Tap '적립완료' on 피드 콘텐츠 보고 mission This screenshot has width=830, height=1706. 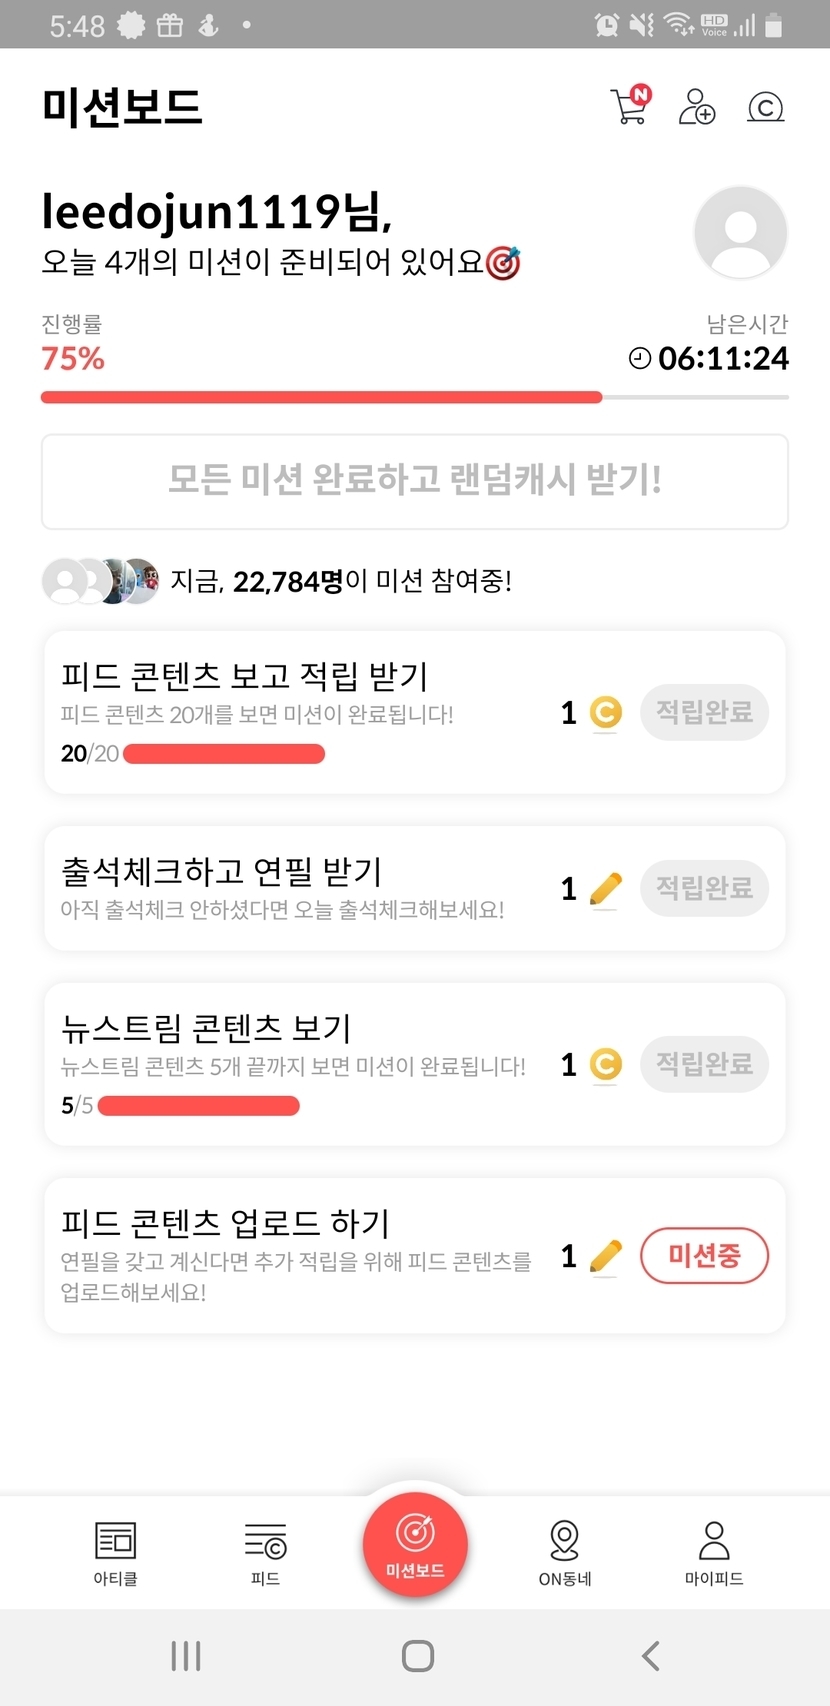point(704,712)
